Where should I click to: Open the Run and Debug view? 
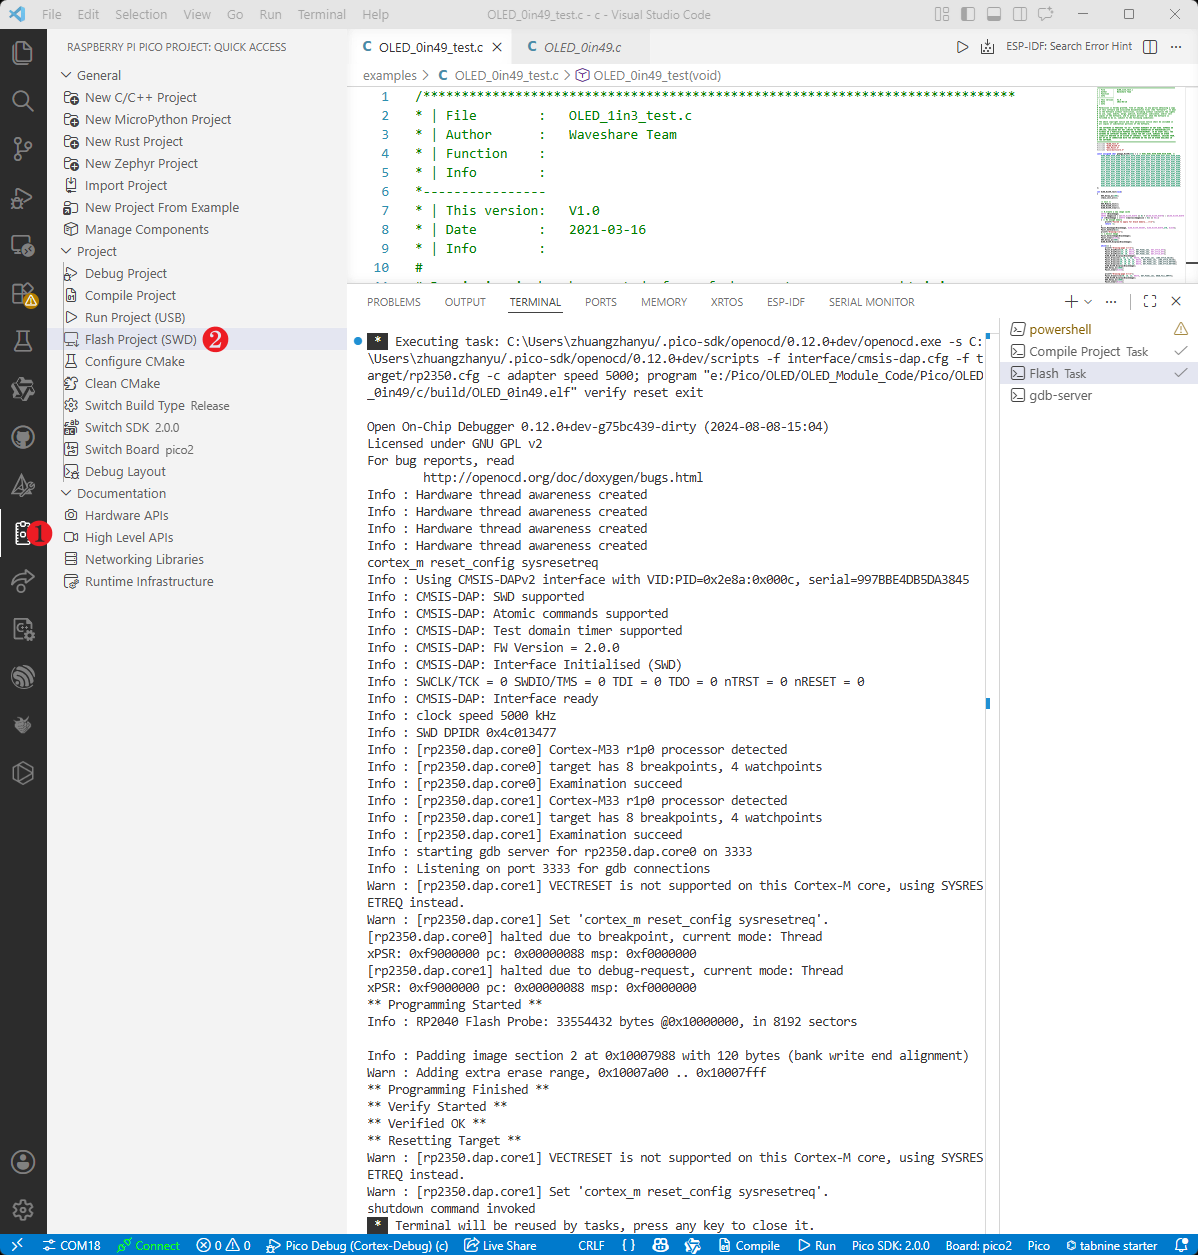tap(23, 197)
